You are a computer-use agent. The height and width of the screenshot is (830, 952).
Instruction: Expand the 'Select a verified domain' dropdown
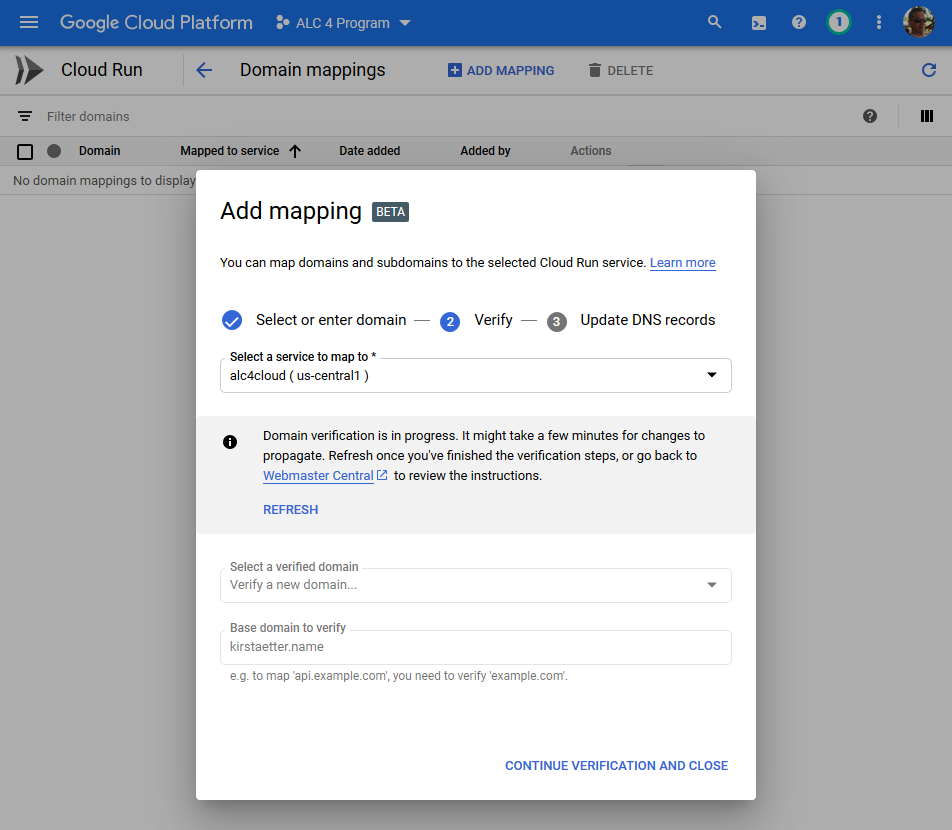475,585
